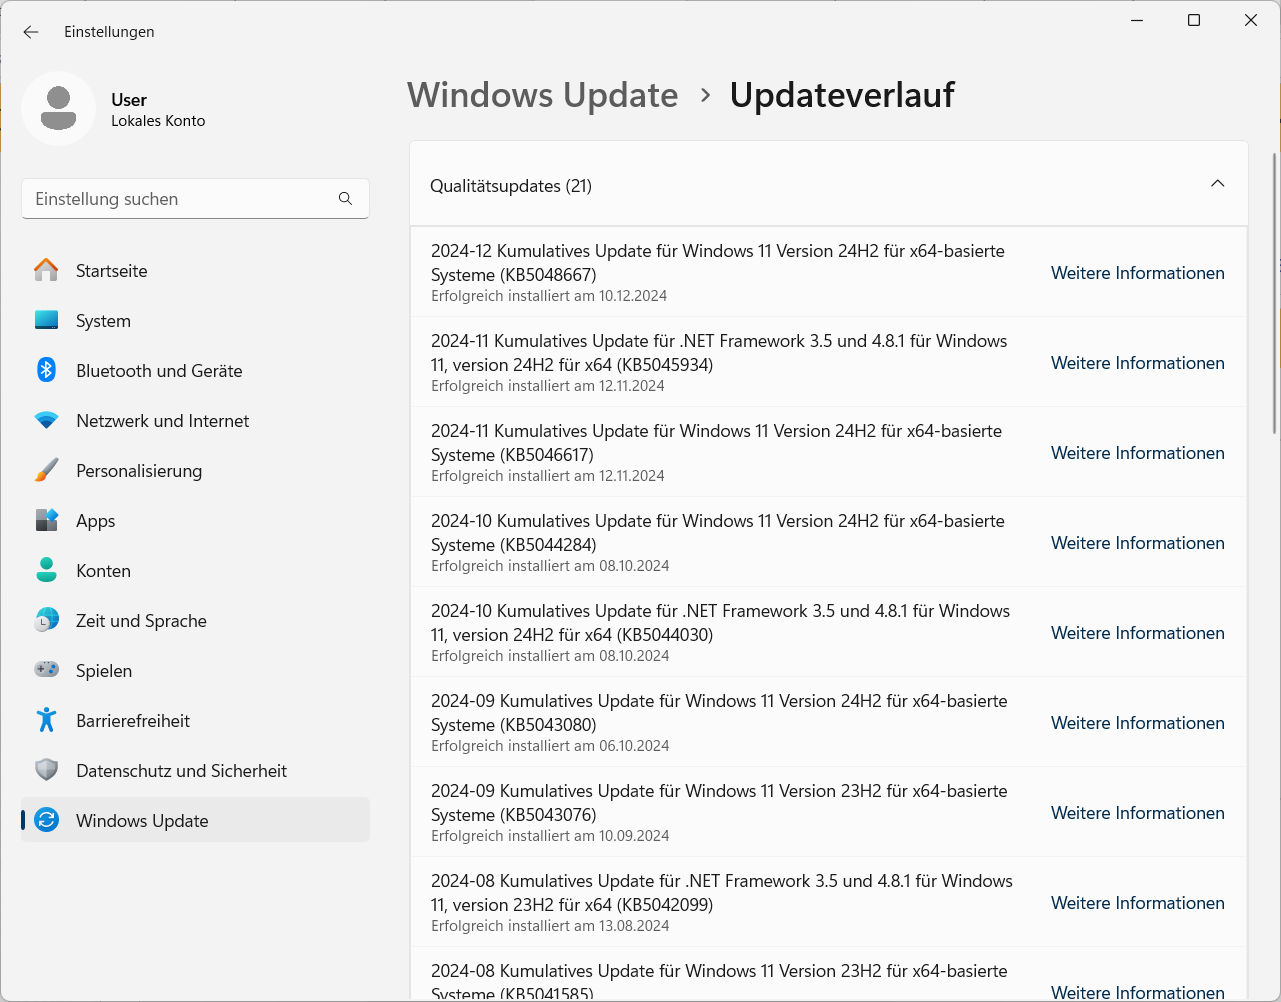This screenshot has height=1002, width=1281.
Task: Click 'Erfolgreich installiert am 10.09.2024' text
Action: point(550,836)
